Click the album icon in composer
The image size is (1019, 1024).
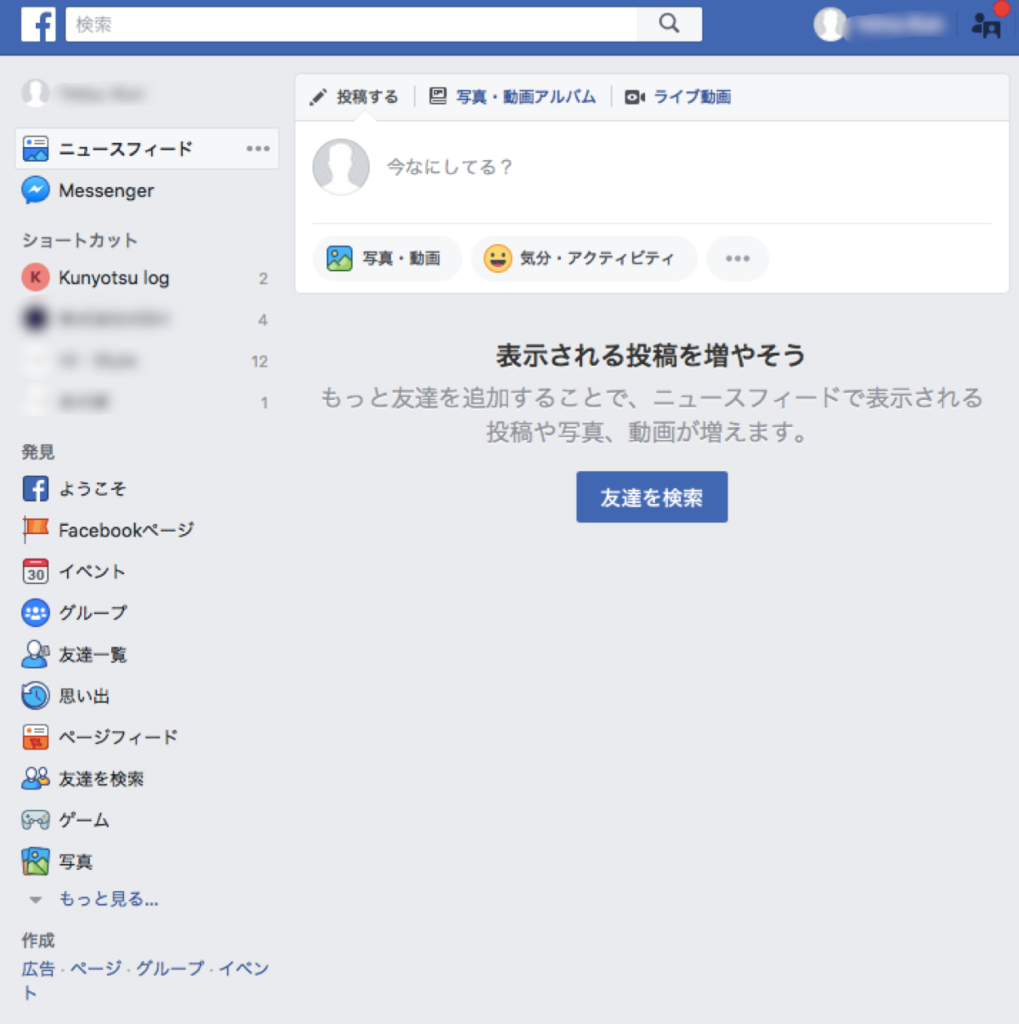click(438, 97)
